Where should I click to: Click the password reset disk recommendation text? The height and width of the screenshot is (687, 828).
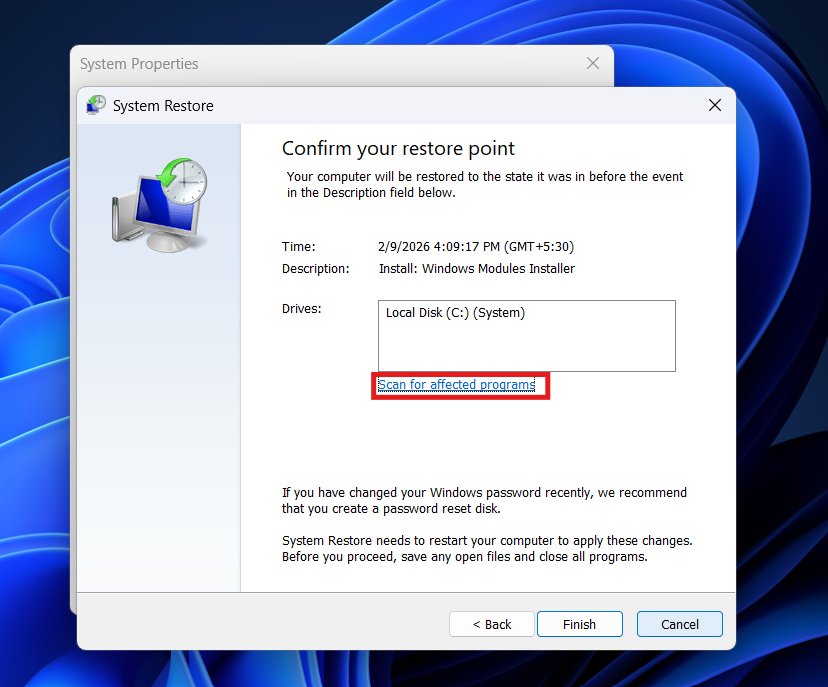click(x=484, y=501)
